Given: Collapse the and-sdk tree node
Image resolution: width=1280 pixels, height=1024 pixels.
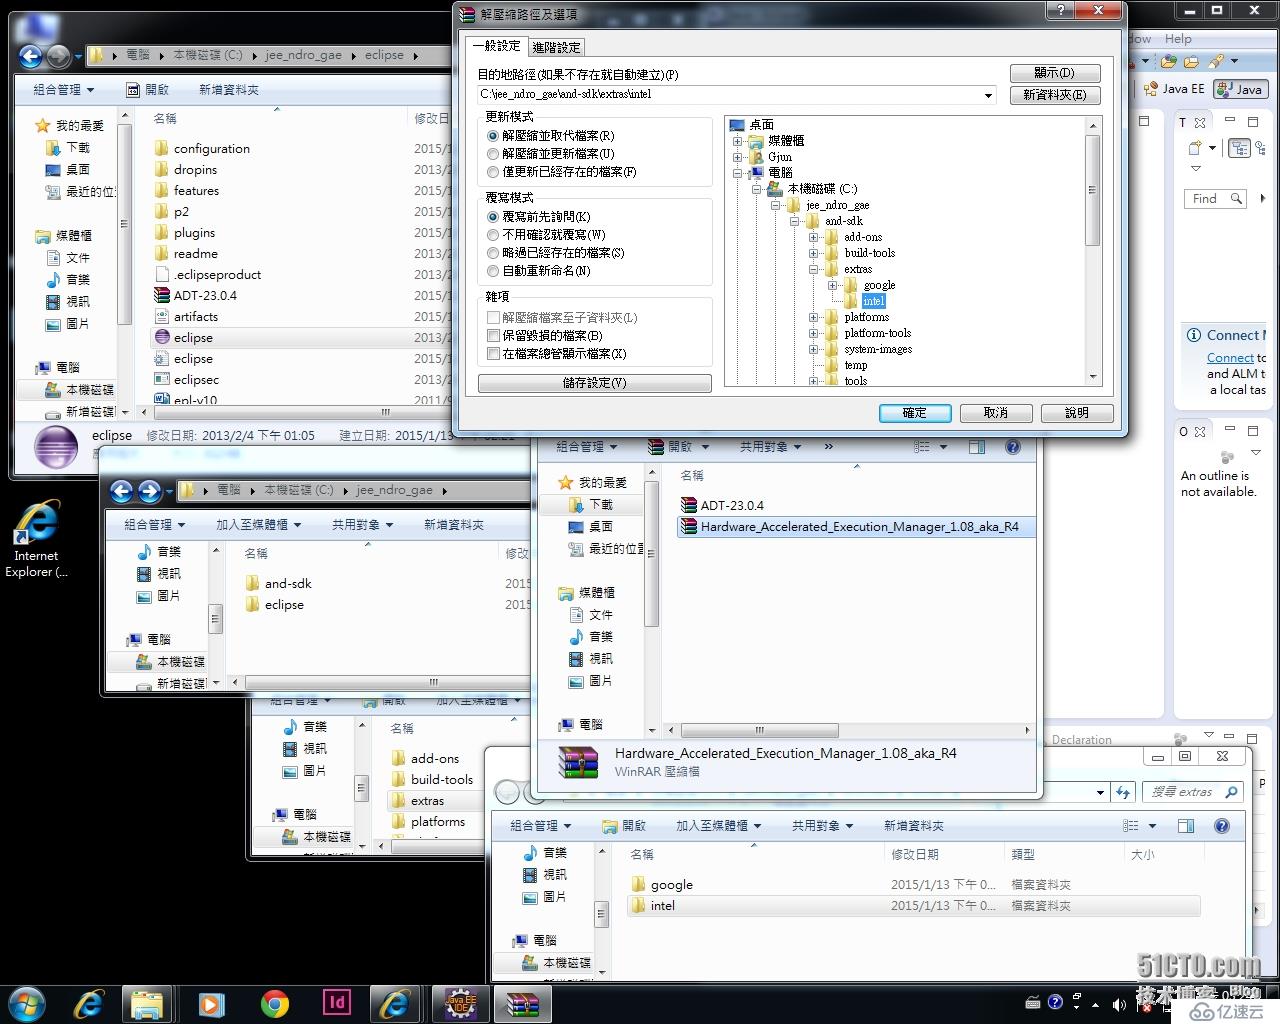Looking at the screenshot, I should 795,221.
